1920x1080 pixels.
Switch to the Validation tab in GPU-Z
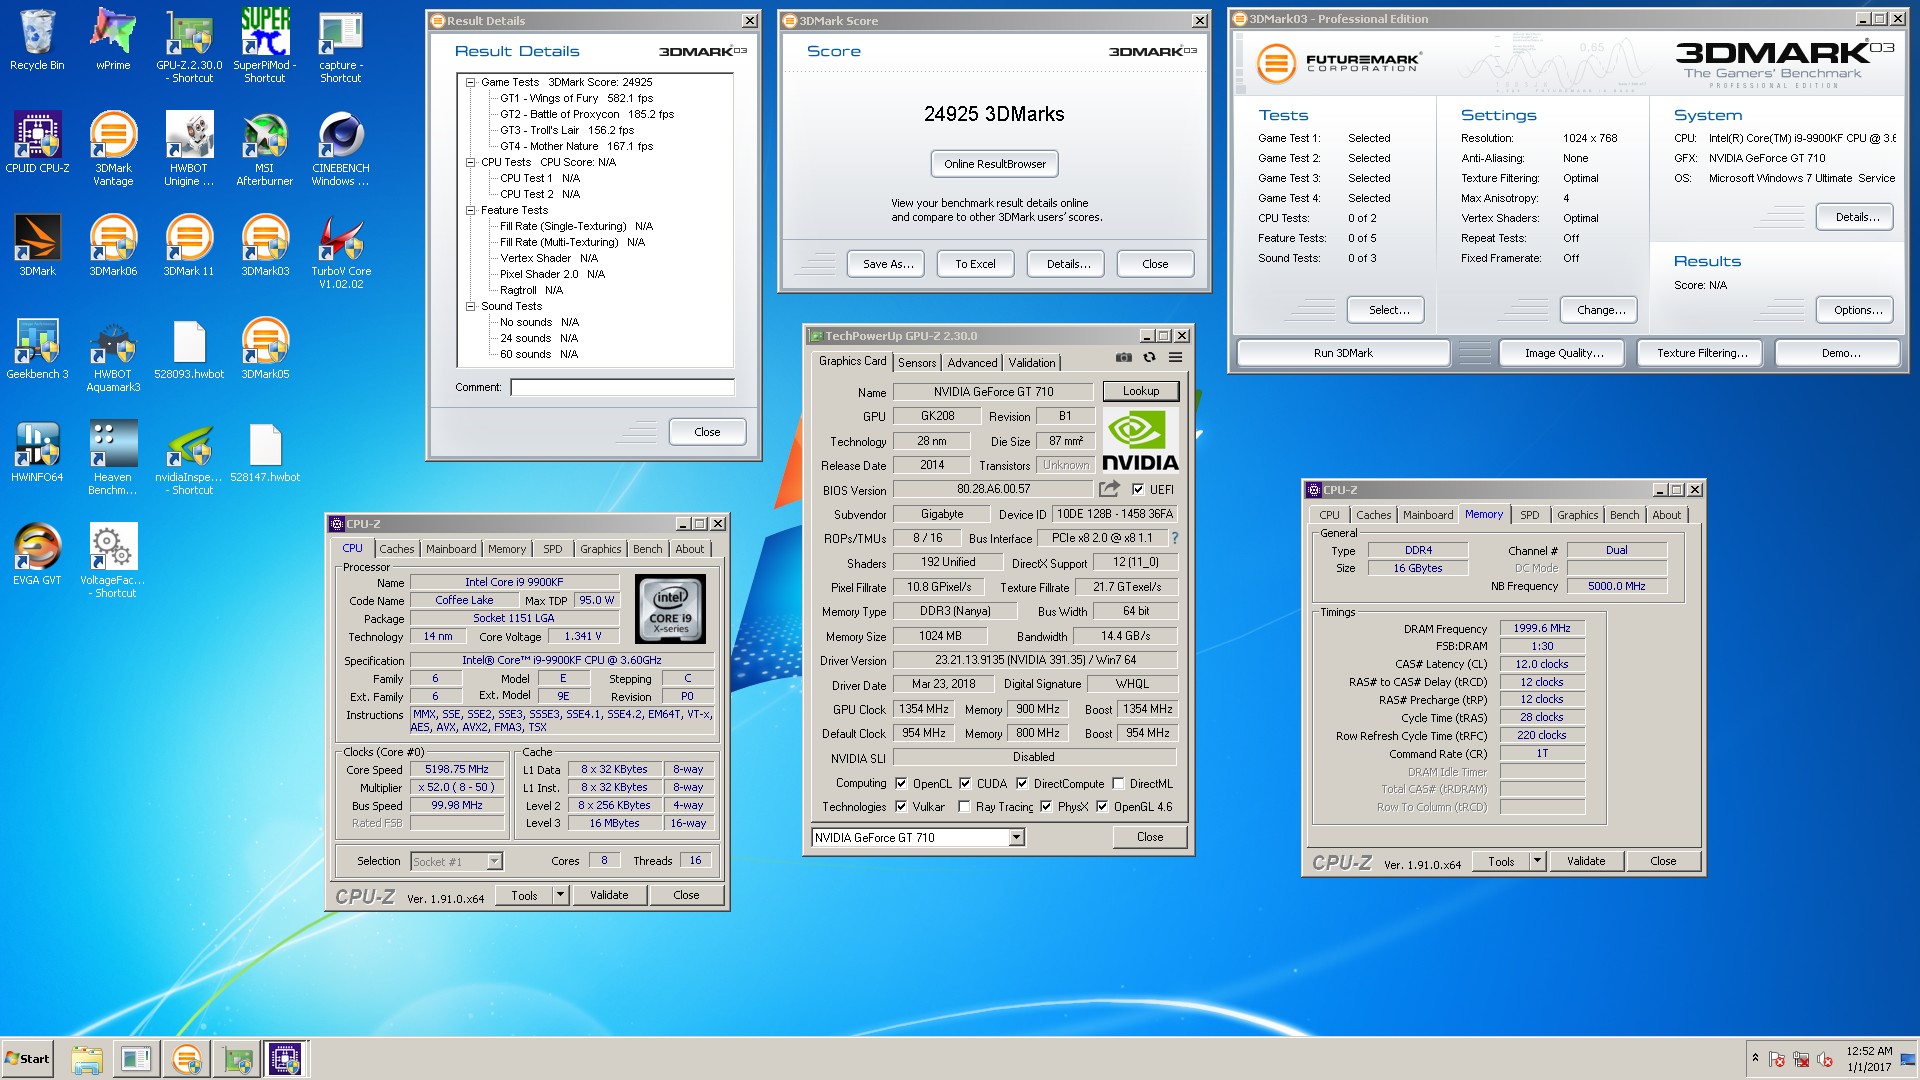(x=1031, y=363)
